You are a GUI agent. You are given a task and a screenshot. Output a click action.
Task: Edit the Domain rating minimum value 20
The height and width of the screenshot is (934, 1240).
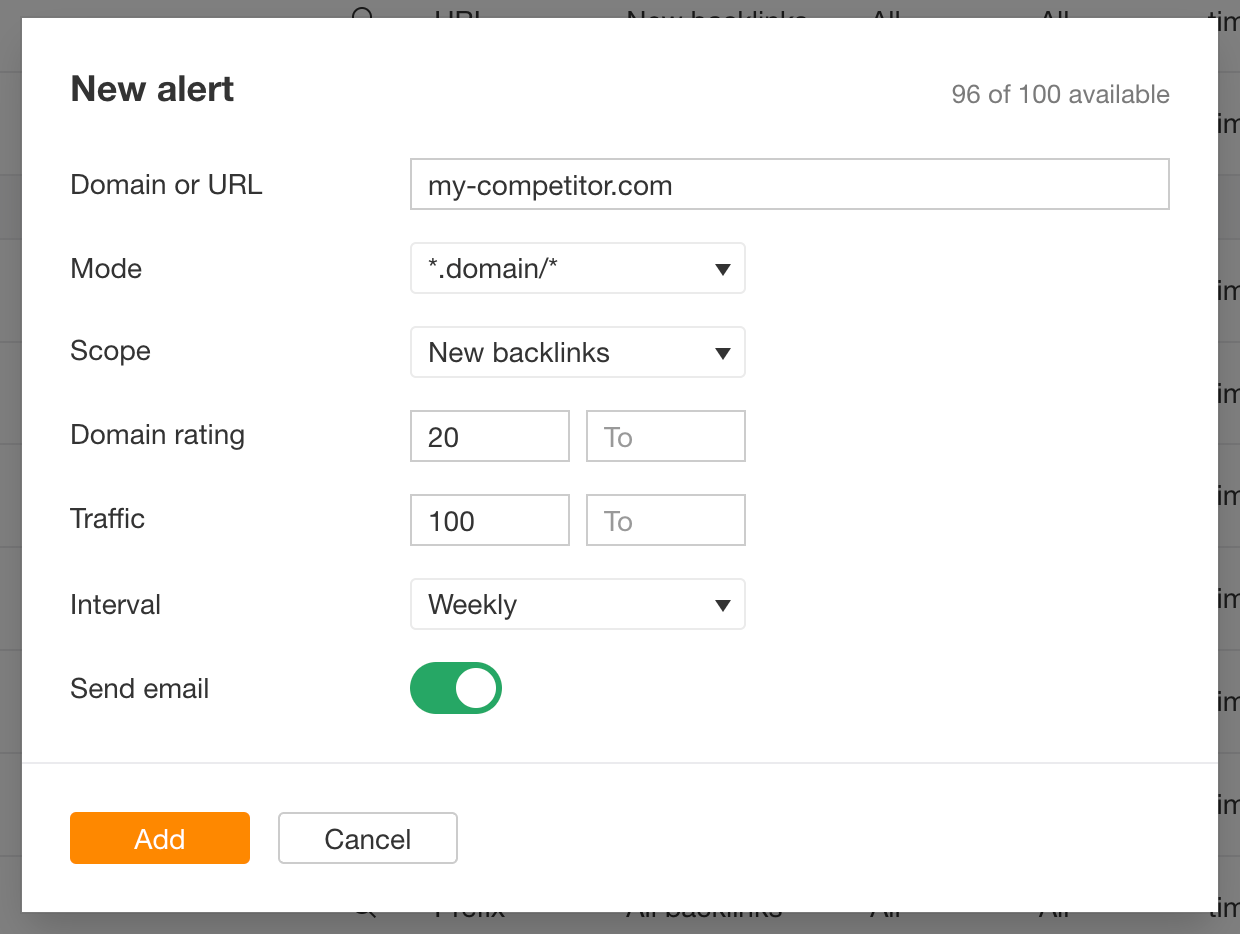point(489,436)
